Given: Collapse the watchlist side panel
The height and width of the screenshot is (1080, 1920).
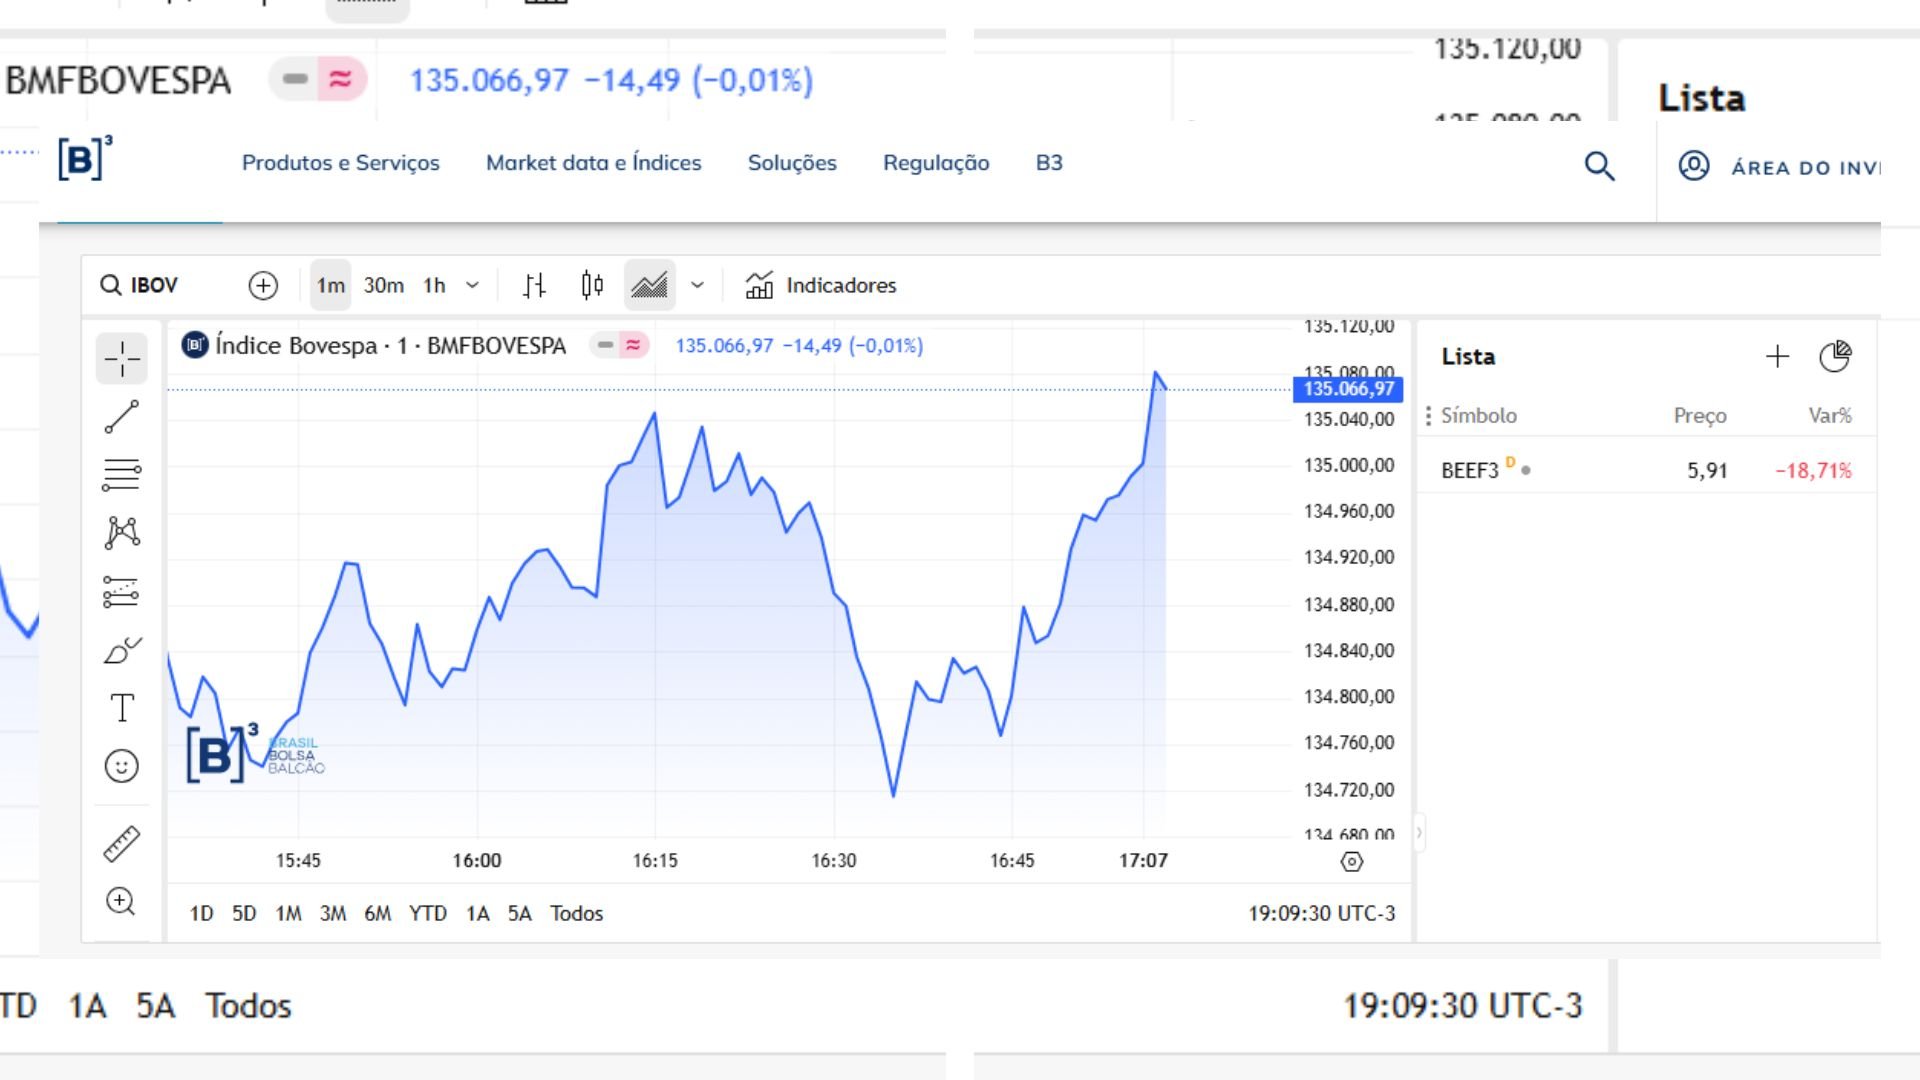Looking at the screenshot, I should tap(1418, 832).
